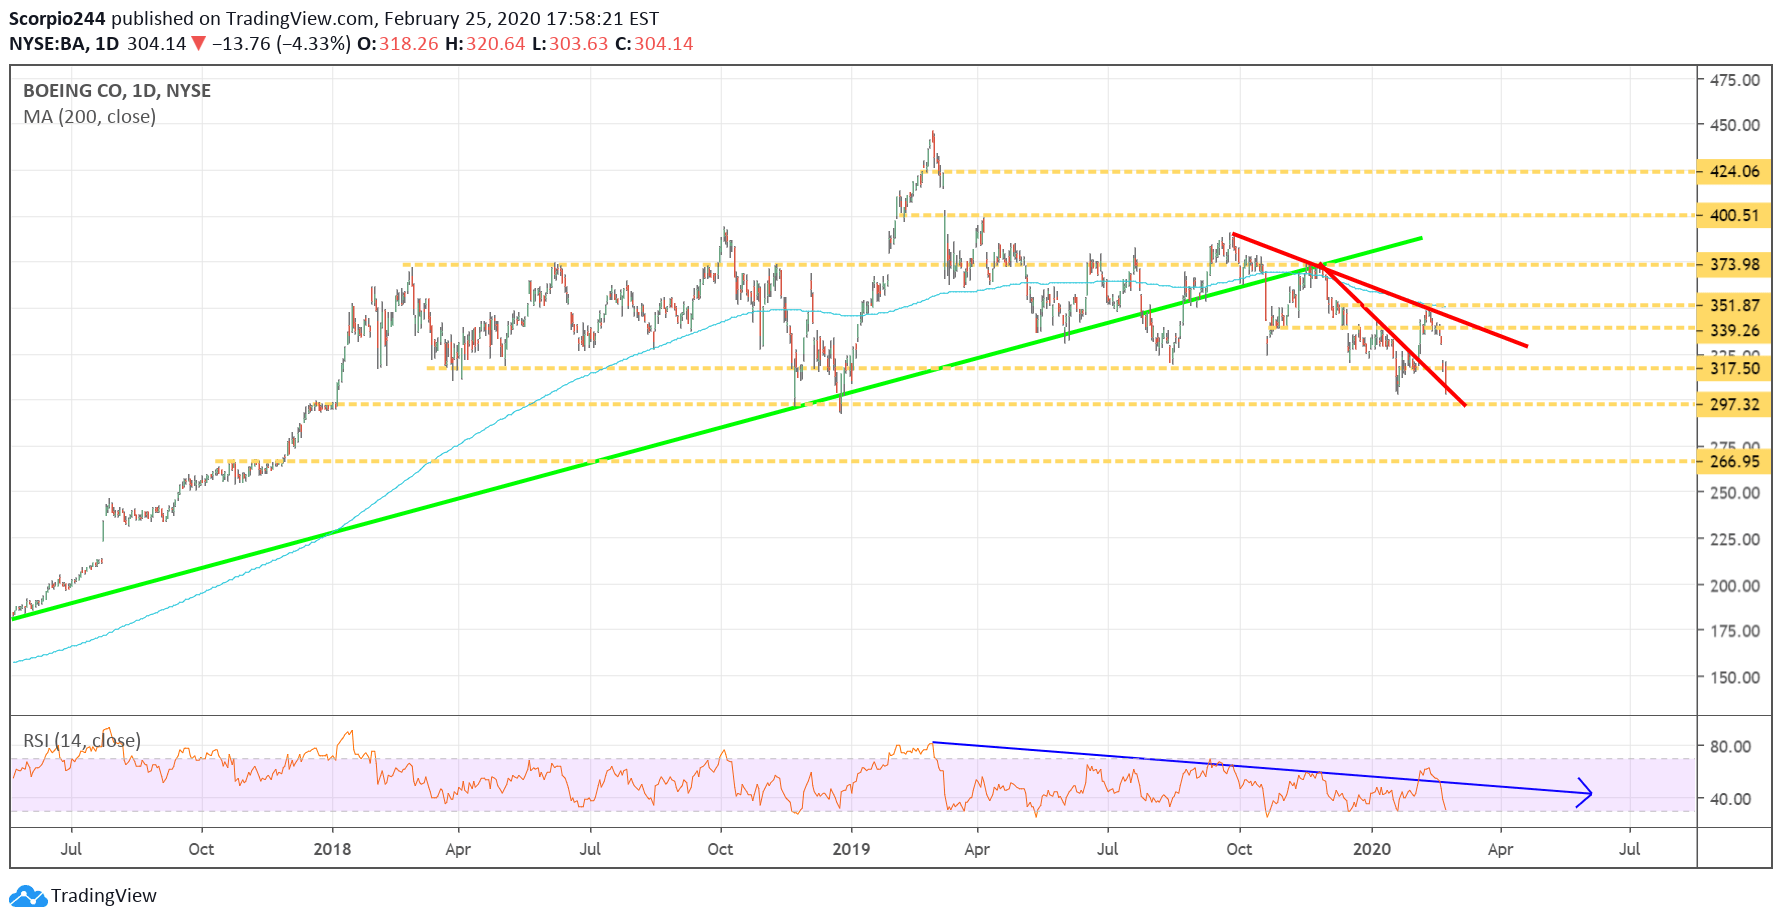The width and height of the screenshot is (1782, 923).
Task: Select the 351.87 price level label
Action: (1734, 305)
